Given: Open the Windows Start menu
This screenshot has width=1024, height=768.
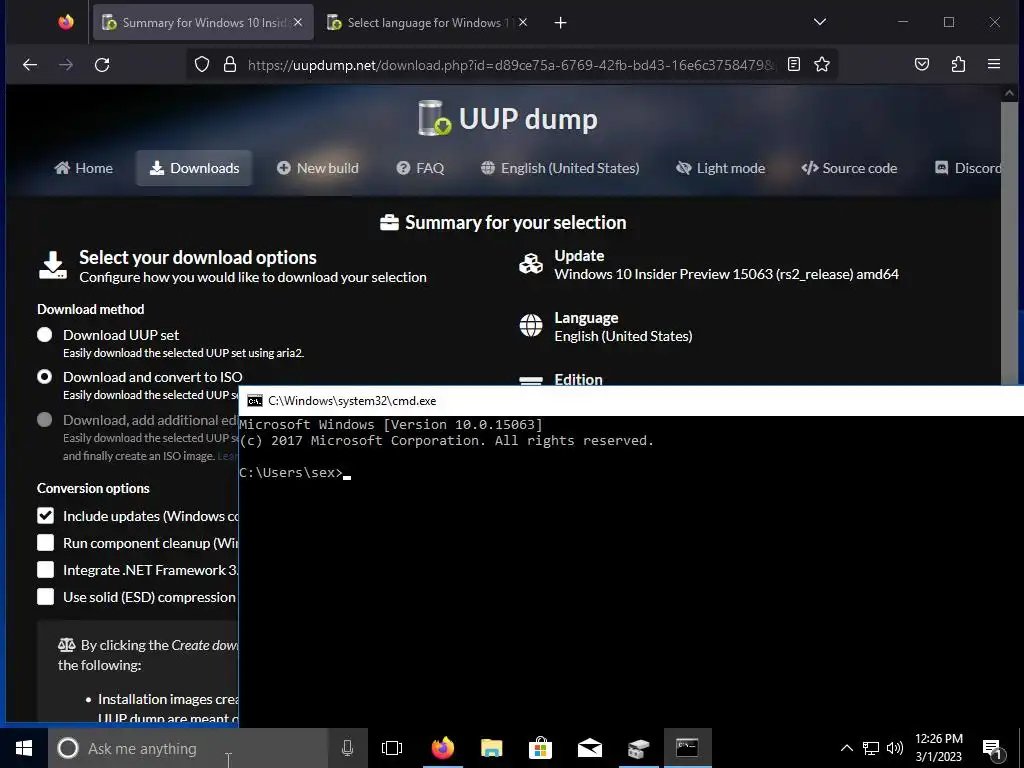Looking at the screenshot, I should [x=24, y=748].
